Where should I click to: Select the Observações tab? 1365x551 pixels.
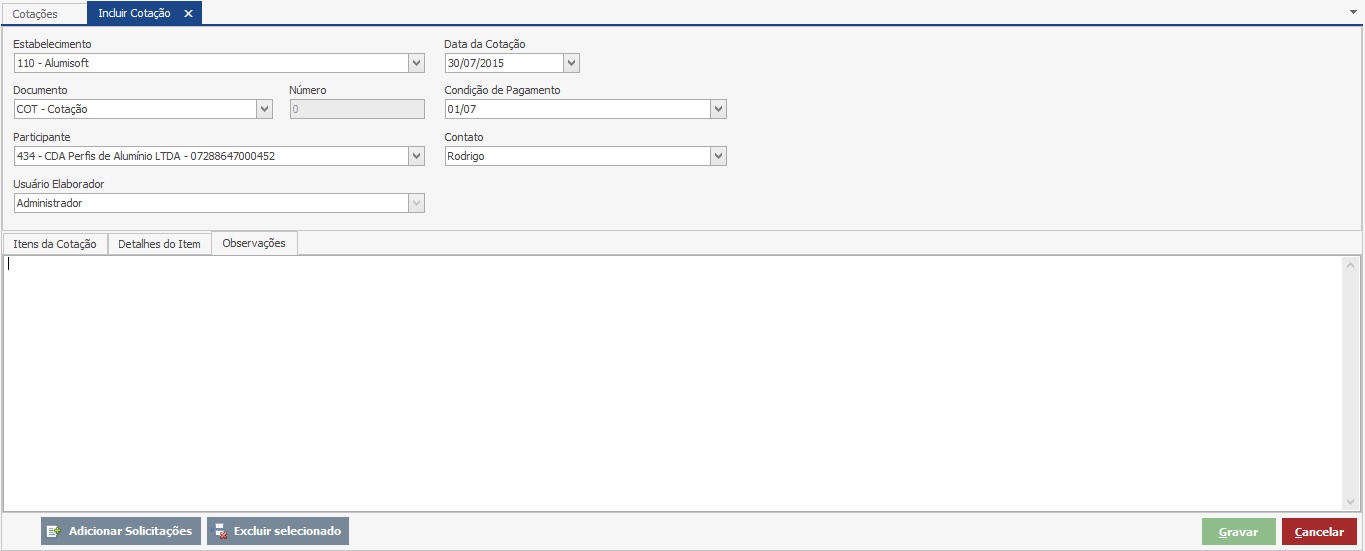[x=254, y=243]
